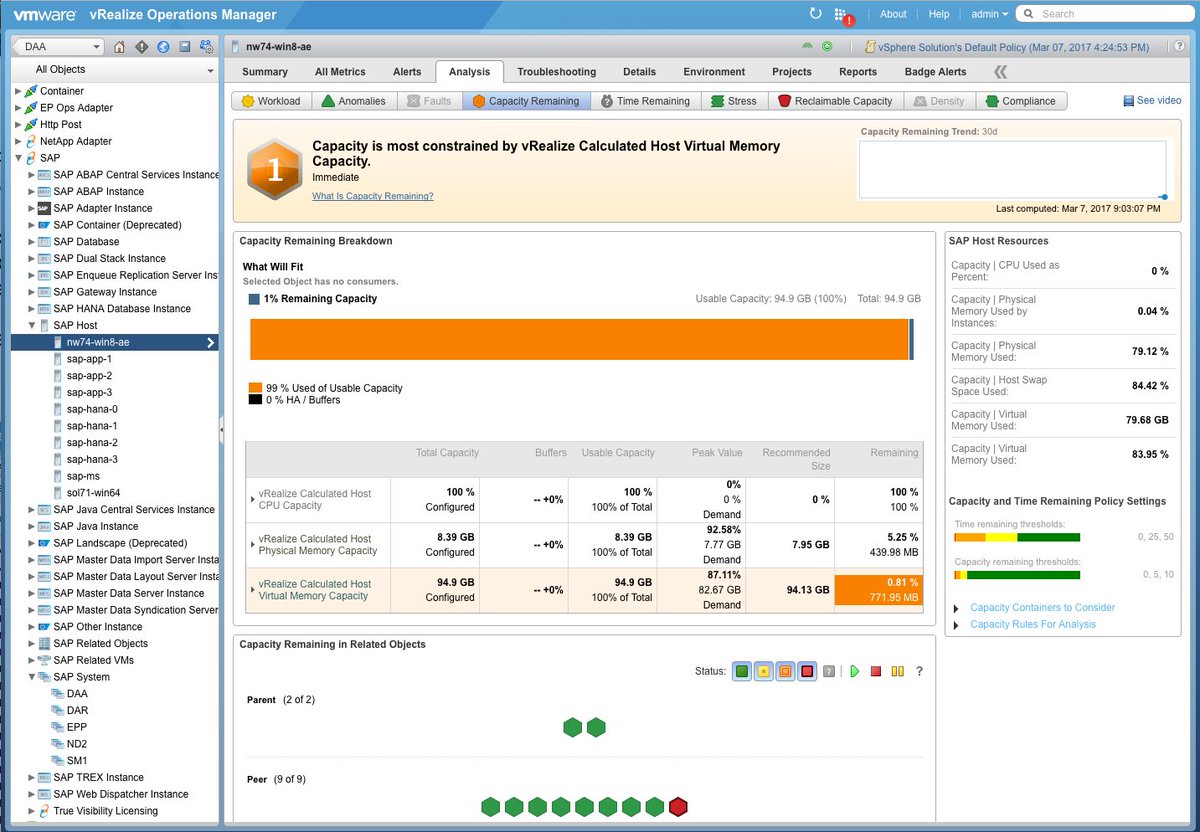Open the Anomalies badge tab
The image size is (1200, 832).
click(x=353, y=101)
